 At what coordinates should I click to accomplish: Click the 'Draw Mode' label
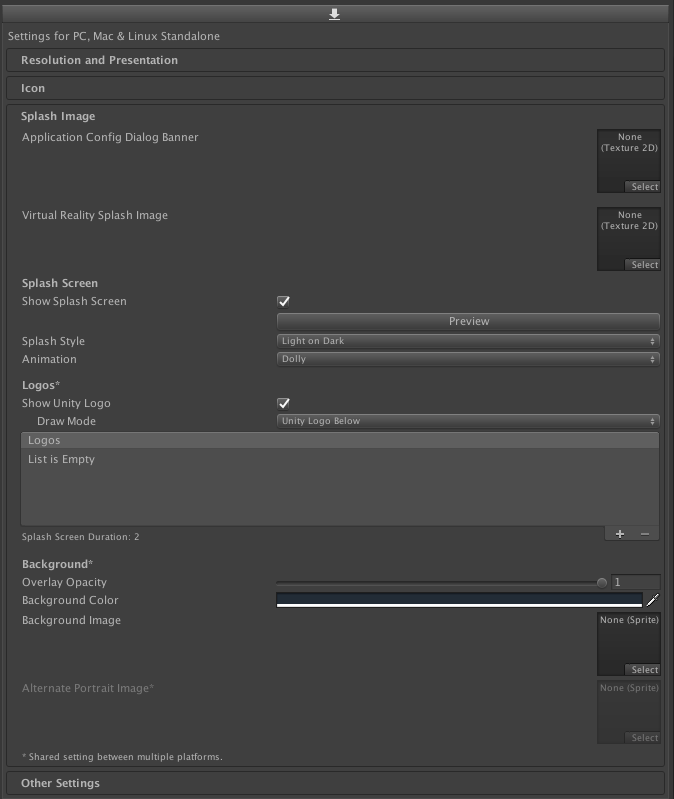[66, 421]
